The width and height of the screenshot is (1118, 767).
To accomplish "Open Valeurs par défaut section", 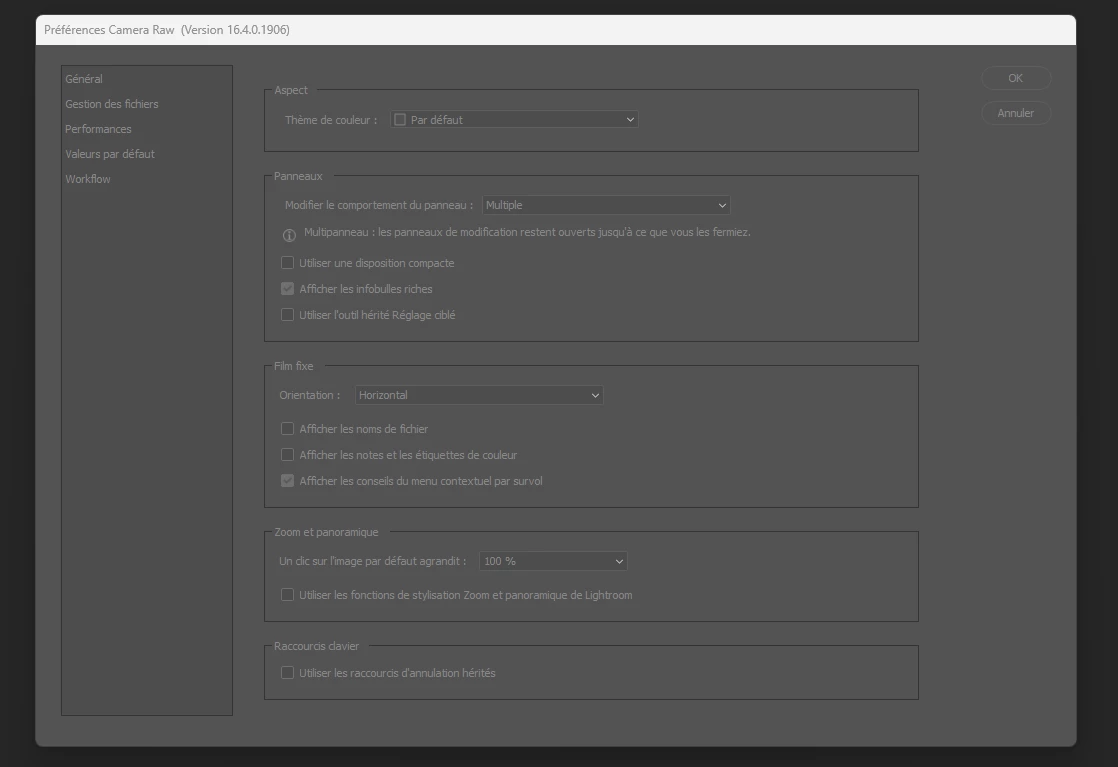I will point(110,154).
